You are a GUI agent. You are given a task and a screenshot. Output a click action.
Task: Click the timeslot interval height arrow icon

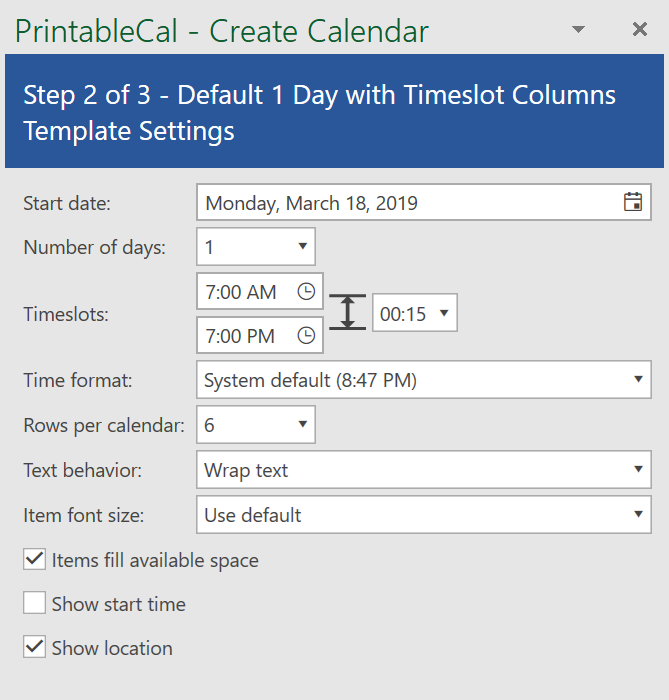tap(347, 313)
